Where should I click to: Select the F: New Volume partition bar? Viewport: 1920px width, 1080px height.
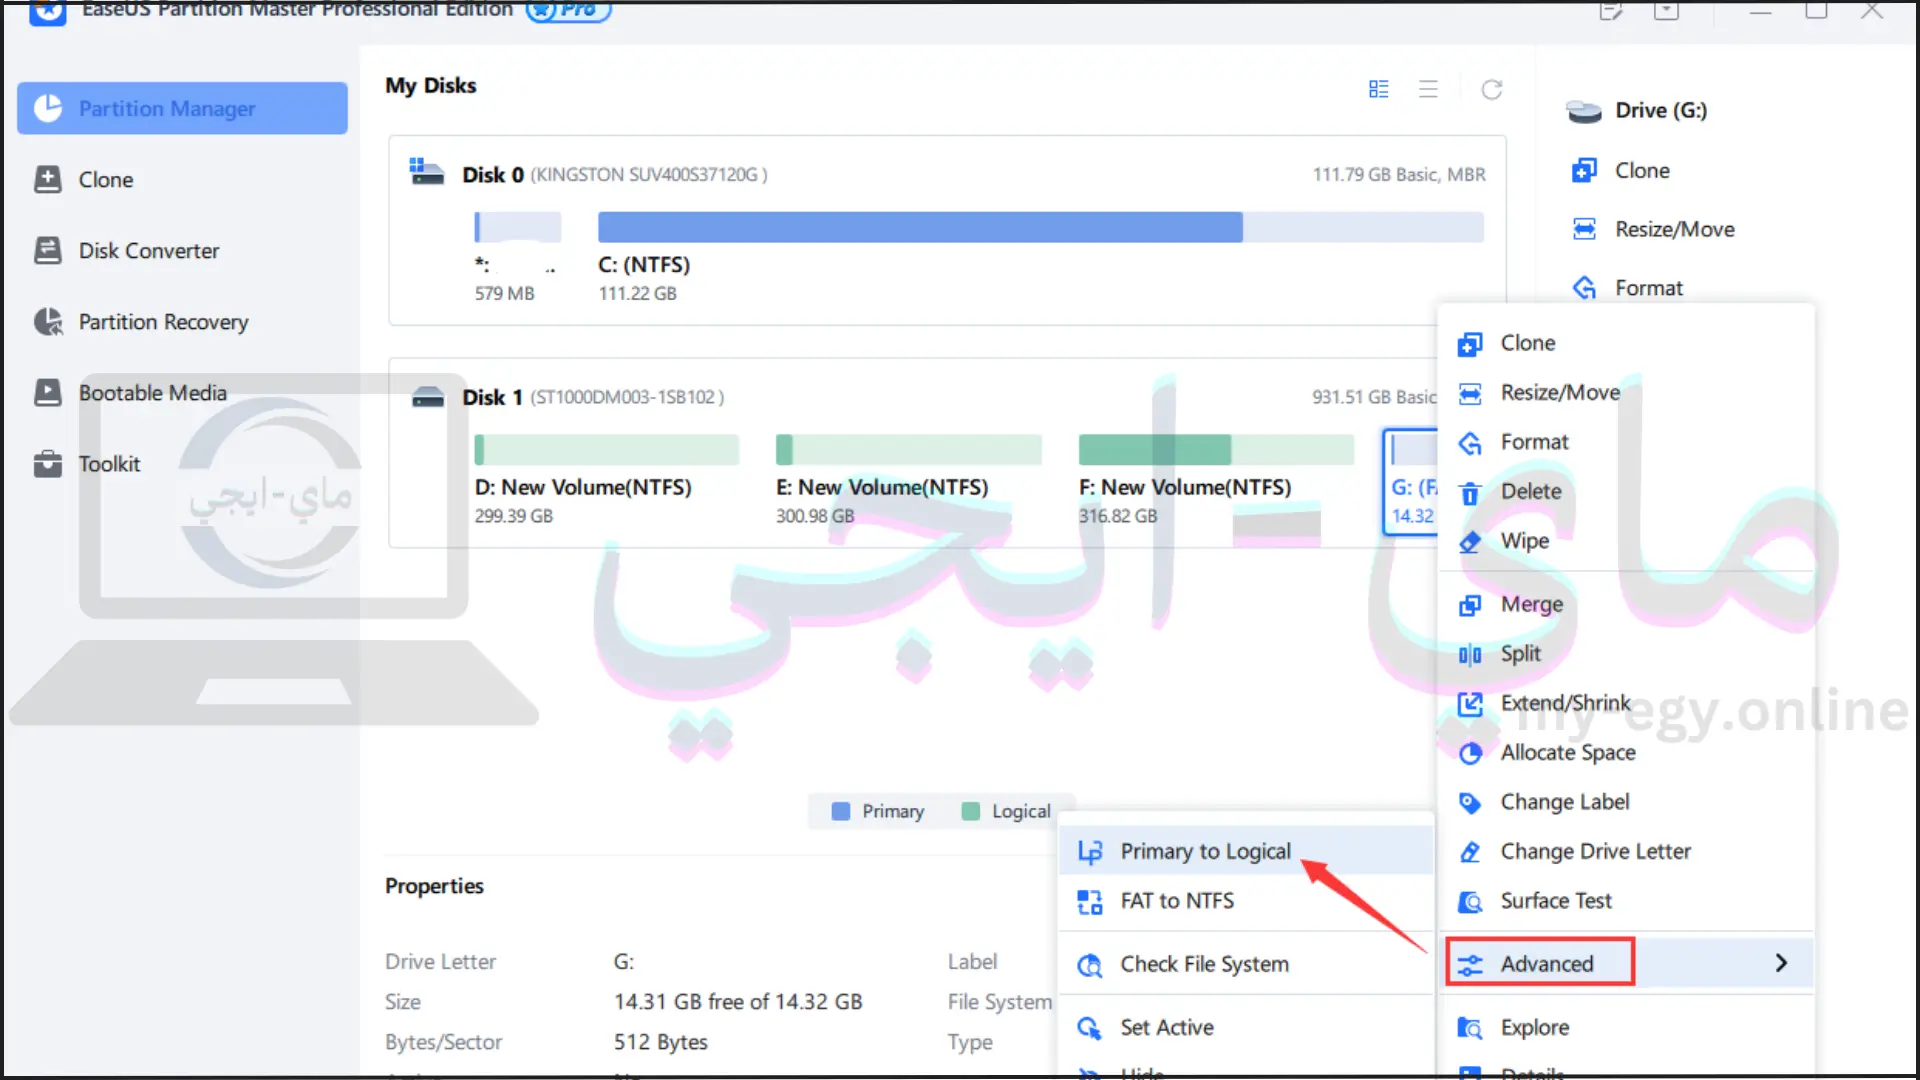pyautogui.click(x=1216, y=450)
